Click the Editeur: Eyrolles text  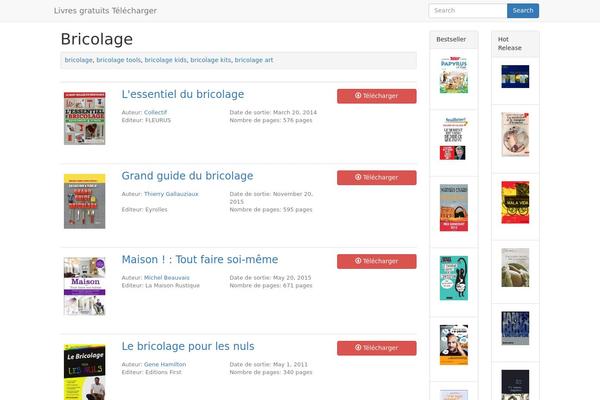click(144, 210)
